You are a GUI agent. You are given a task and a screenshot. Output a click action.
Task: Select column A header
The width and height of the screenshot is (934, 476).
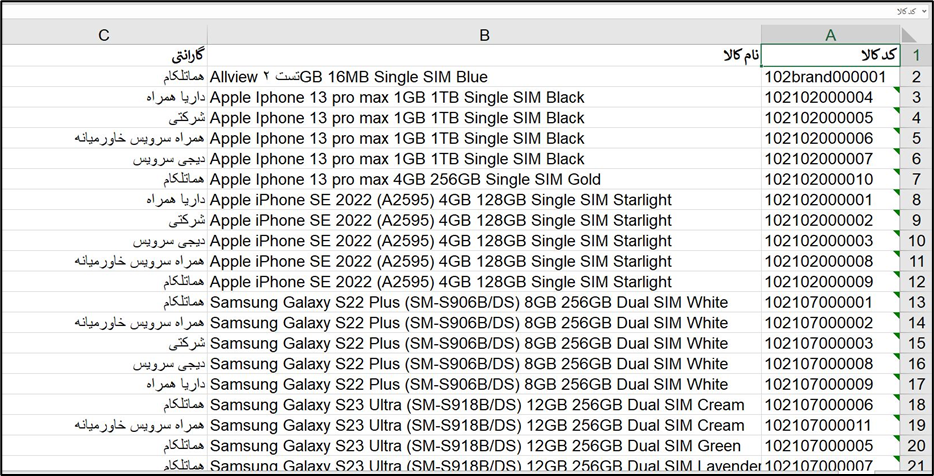(x=831, y=35)
